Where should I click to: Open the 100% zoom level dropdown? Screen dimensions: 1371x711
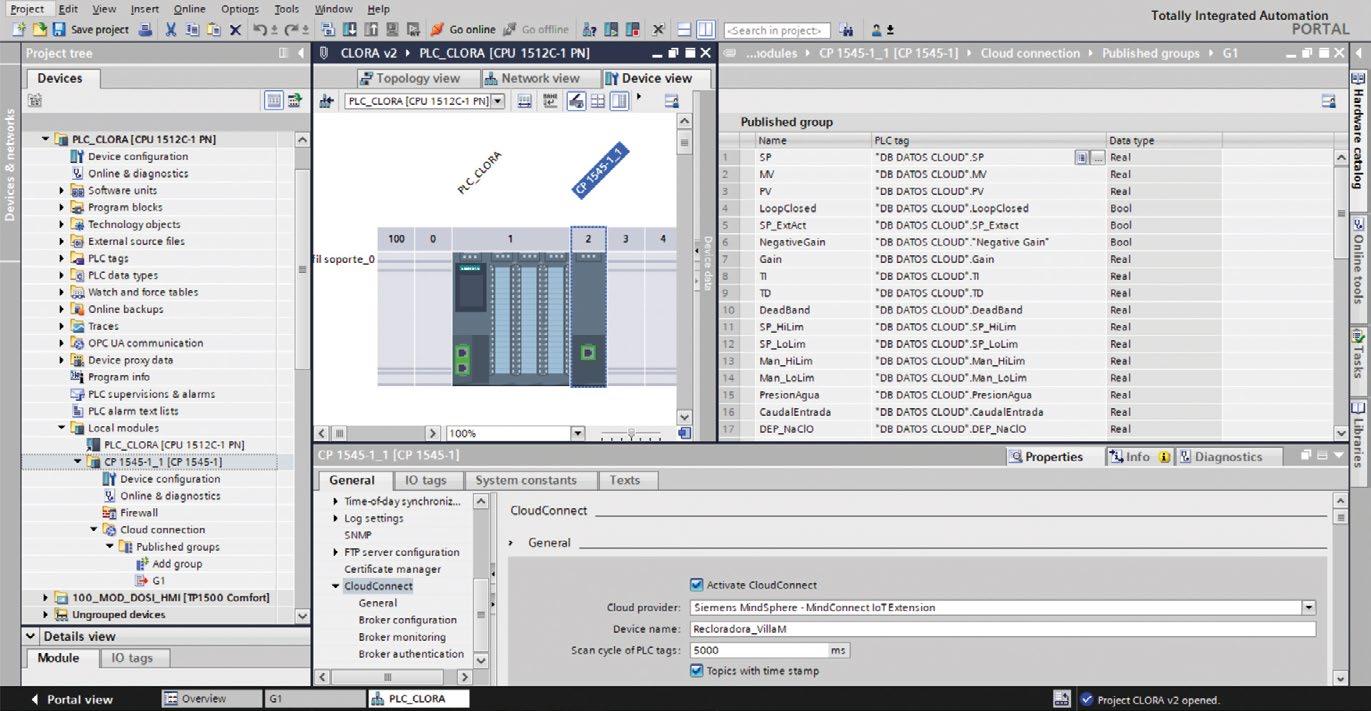point(577,433)
